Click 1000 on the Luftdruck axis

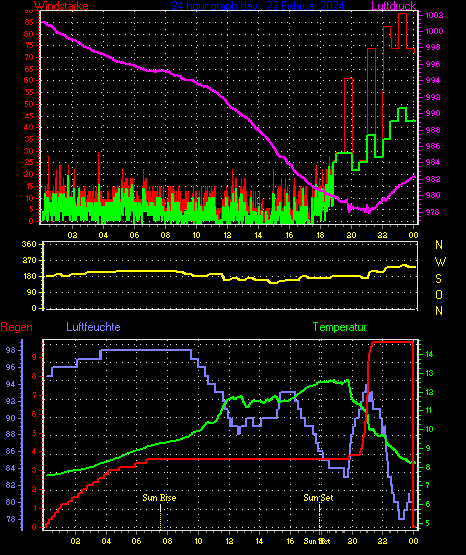(434, 31)
